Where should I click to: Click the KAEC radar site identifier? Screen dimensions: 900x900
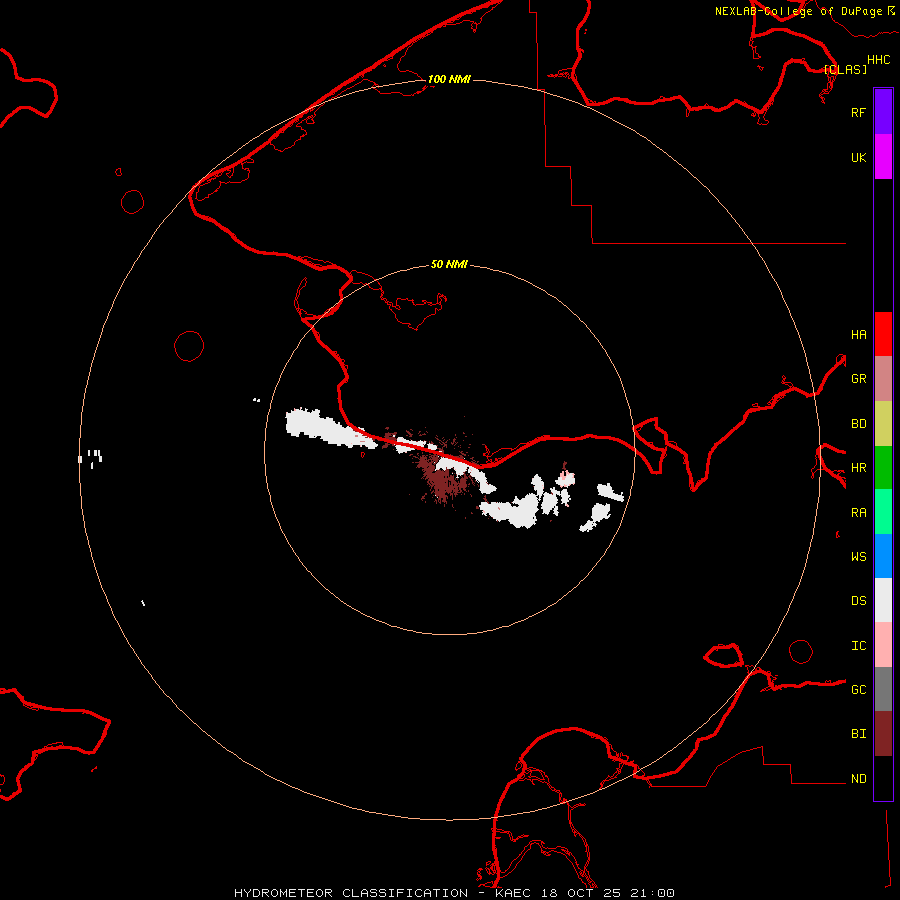point(513,893)
